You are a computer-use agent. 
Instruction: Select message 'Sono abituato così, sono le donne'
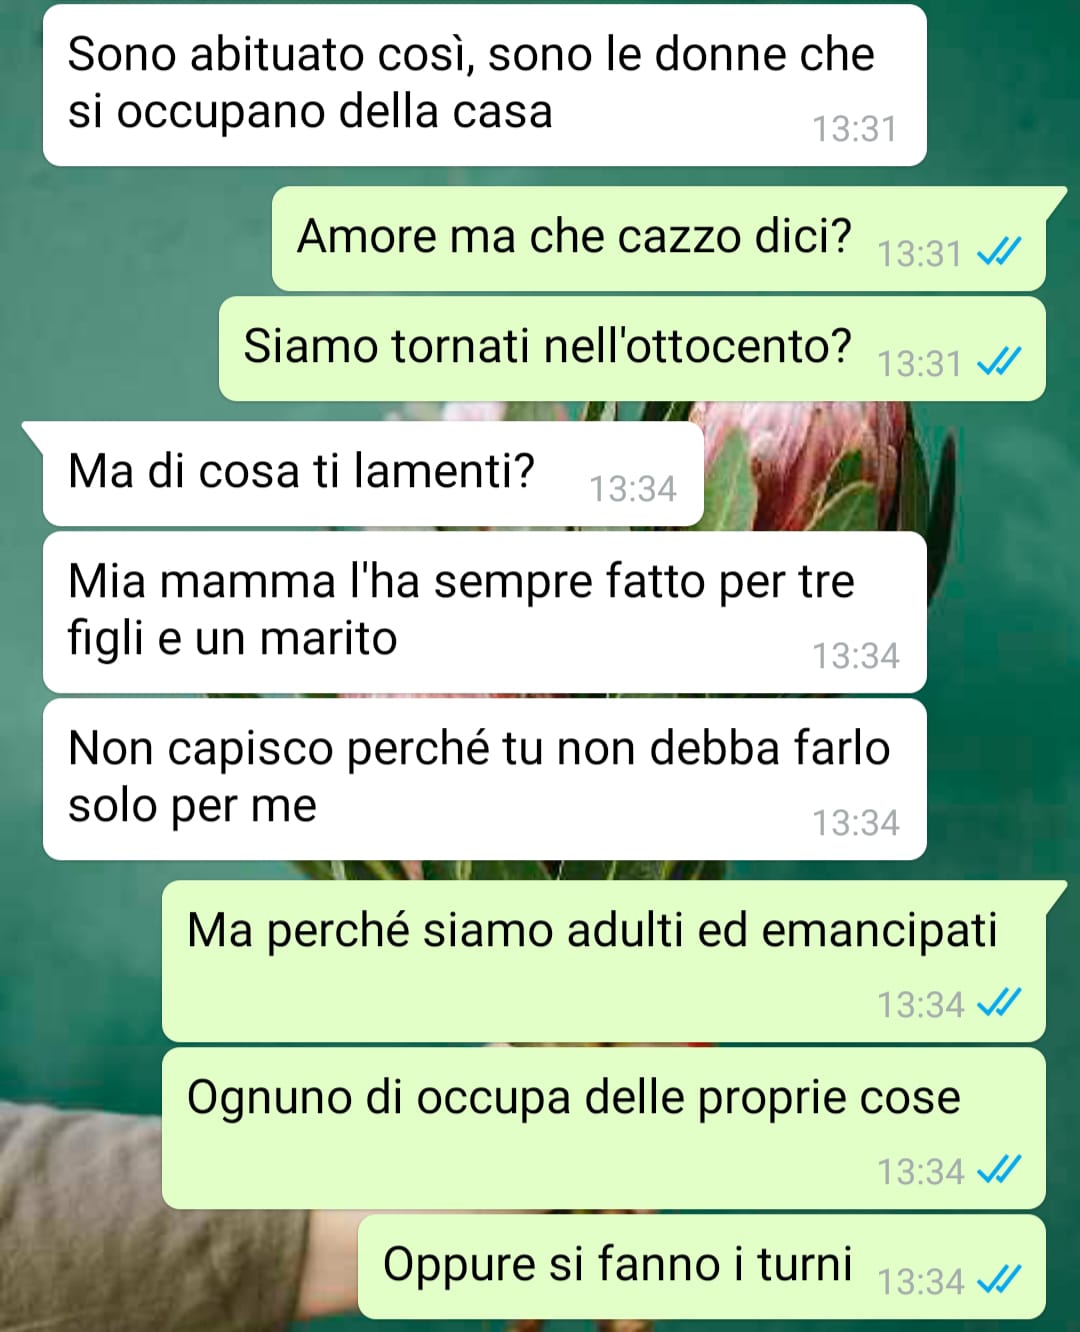[x=485, y=85]
